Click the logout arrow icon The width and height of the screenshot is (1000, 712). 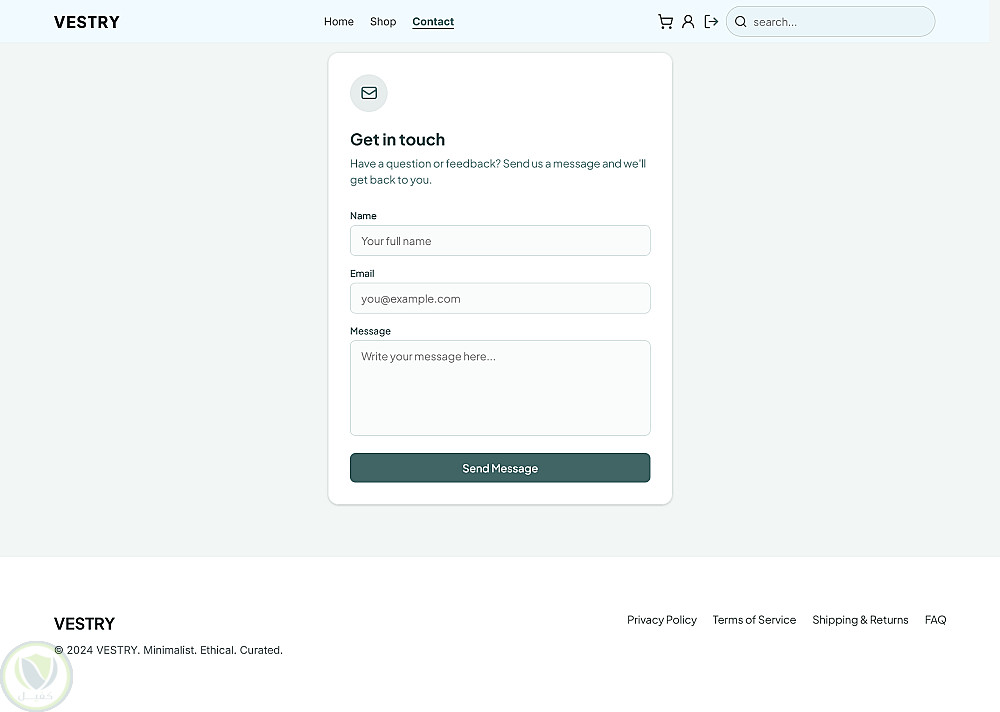coord(711,22)
